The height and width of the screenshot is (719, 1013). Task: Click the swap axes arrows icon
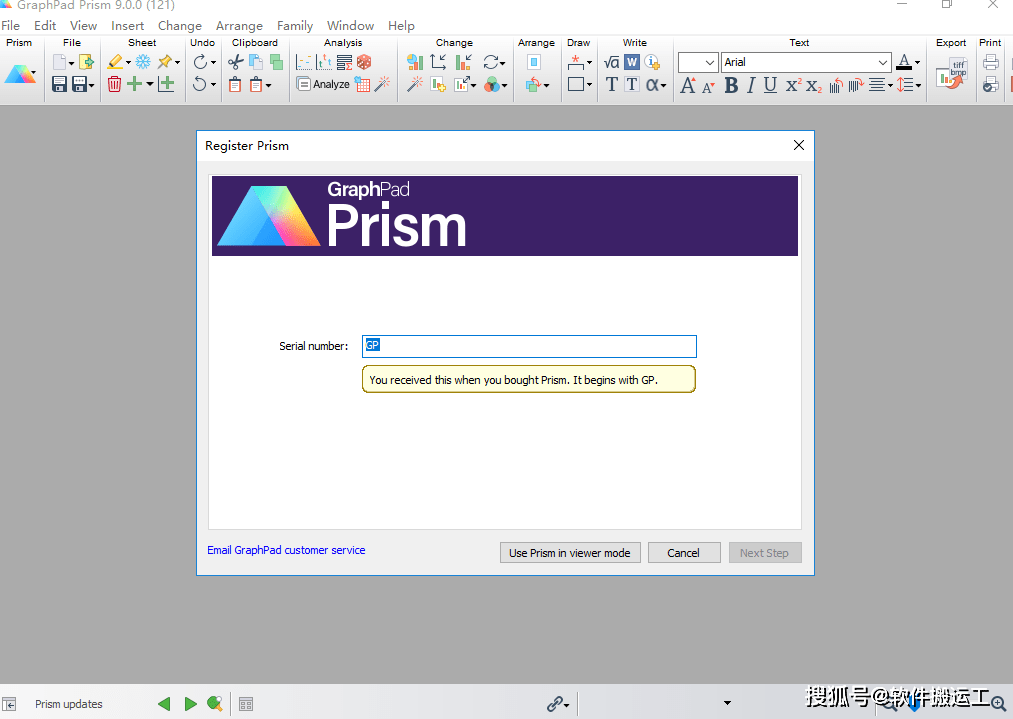click(x=438, y=62)
